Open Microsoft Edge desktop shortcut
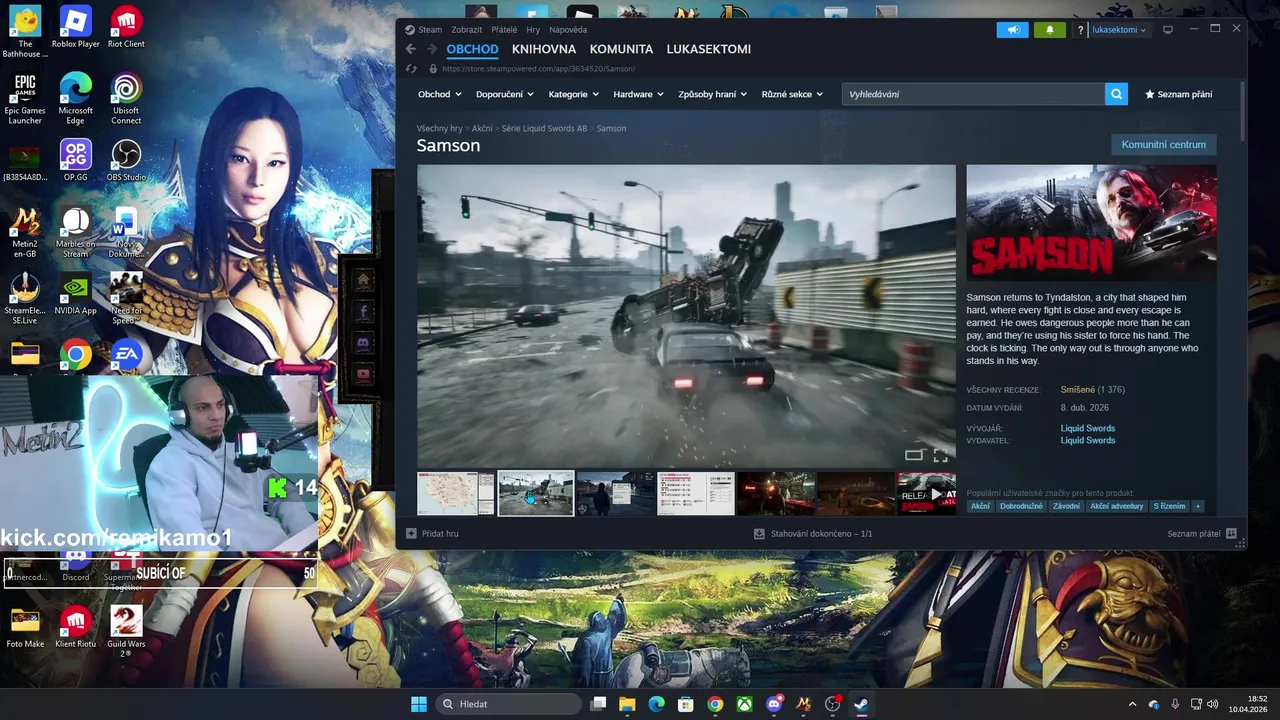 [76, 98]
